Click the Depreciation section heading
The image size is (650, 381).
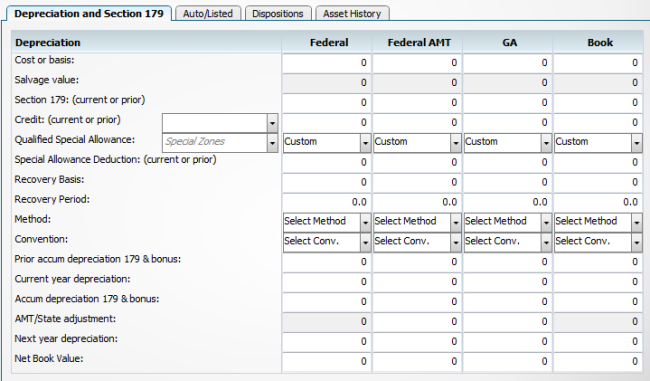[48, 42]
